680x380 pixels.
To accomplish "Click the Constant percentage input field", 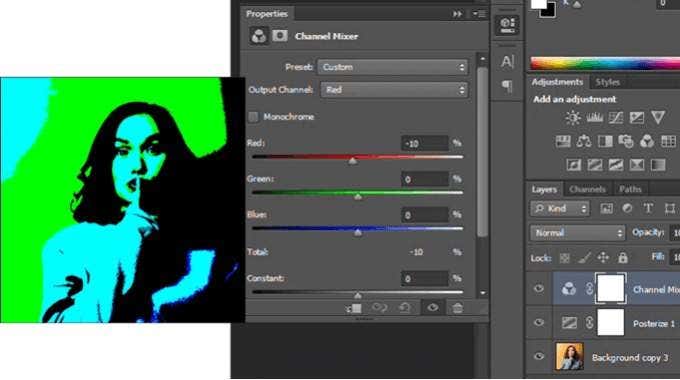I will pos(425,278).
